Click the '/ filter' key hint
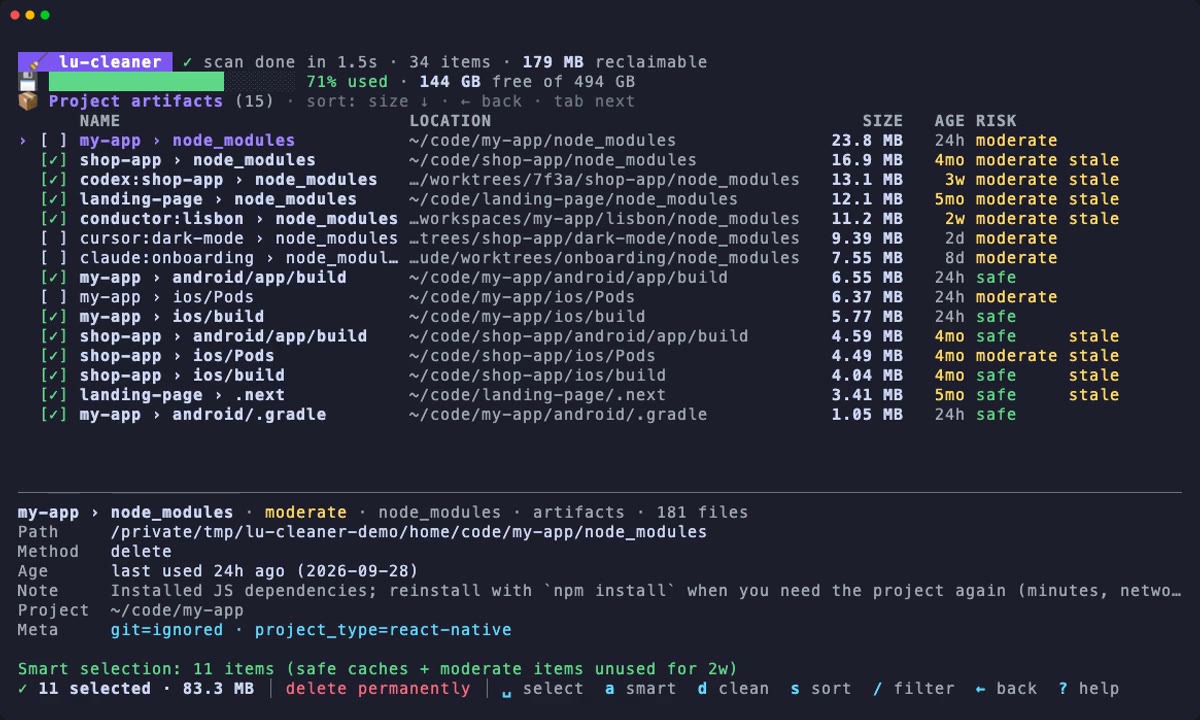The height and width of the screenshot is (720, 1200). pyautogui.click(x=913, y=689)
